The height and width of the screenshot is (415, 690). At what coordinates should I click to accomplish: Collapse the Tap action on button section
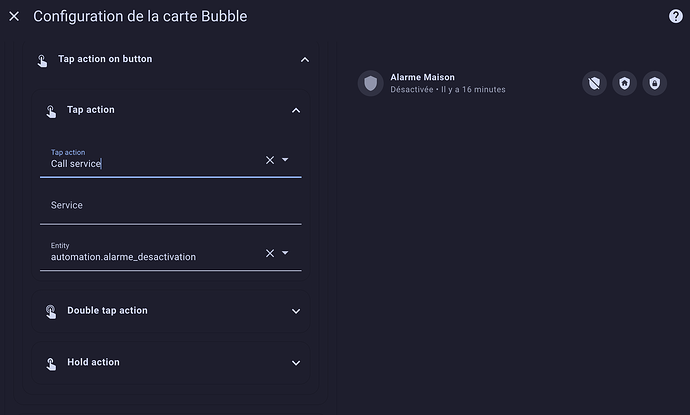point(305,59)
